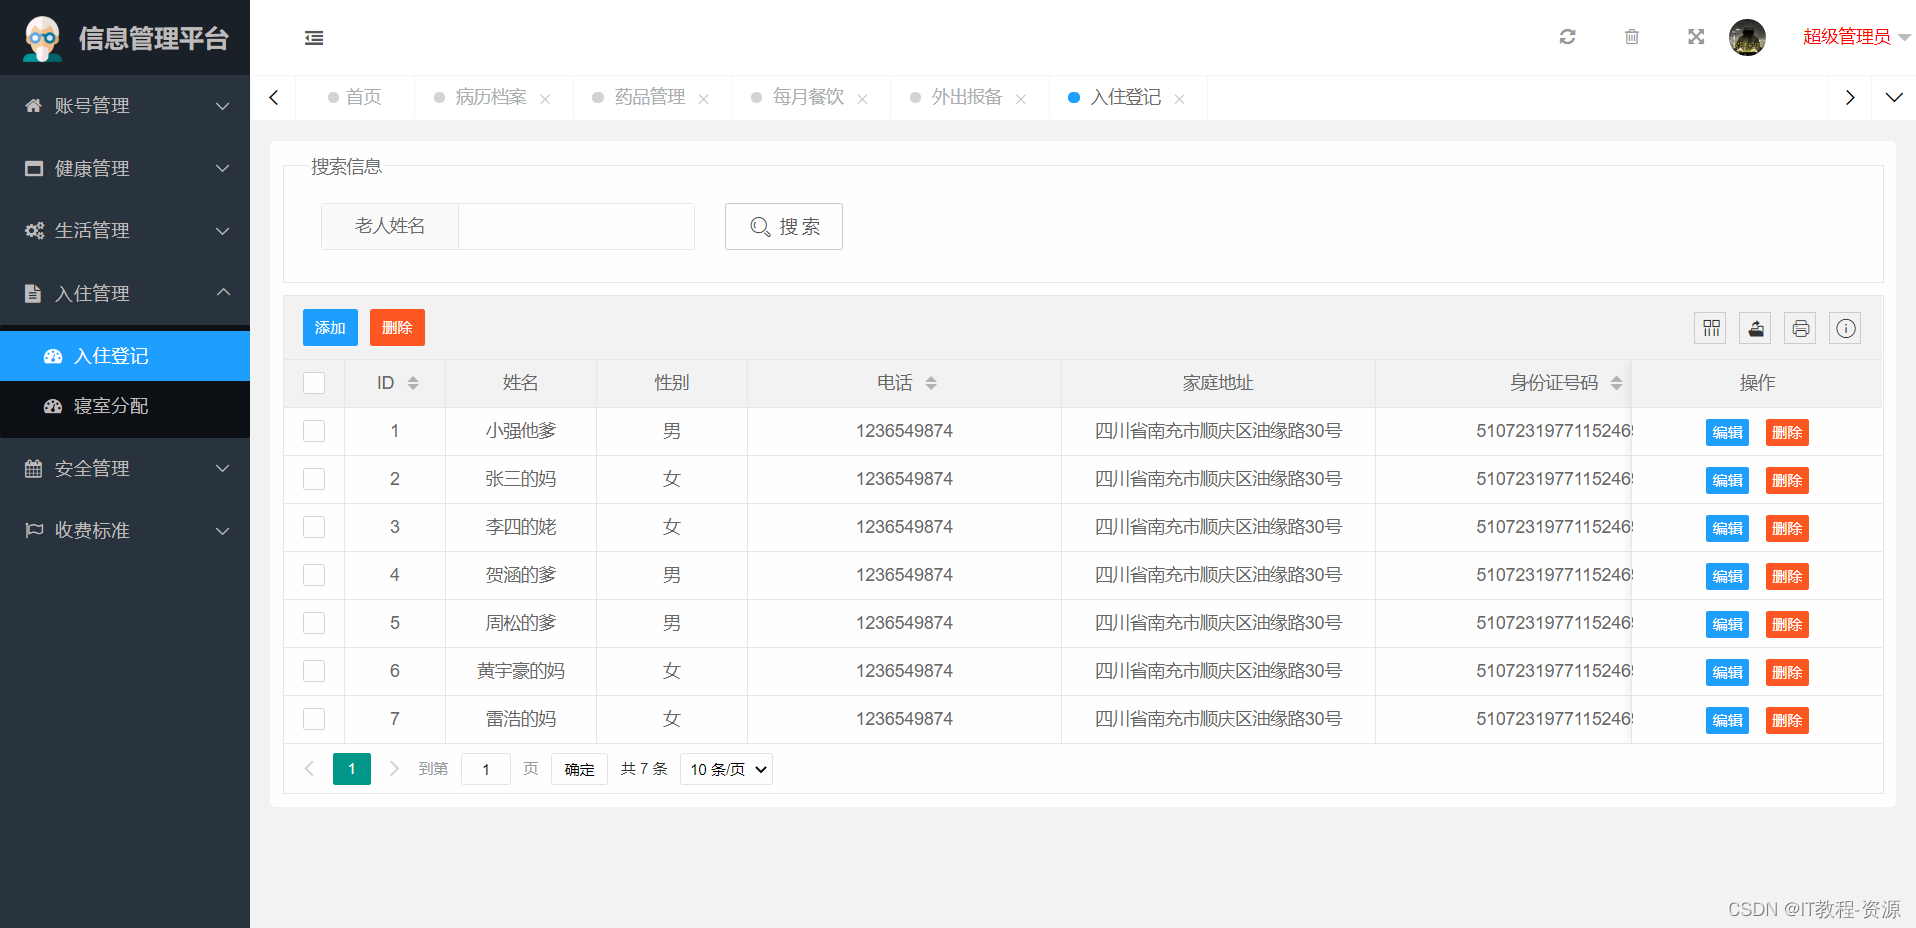Check the row for 李四的姥
1916x928 pixels.
[x=314, y=527]
